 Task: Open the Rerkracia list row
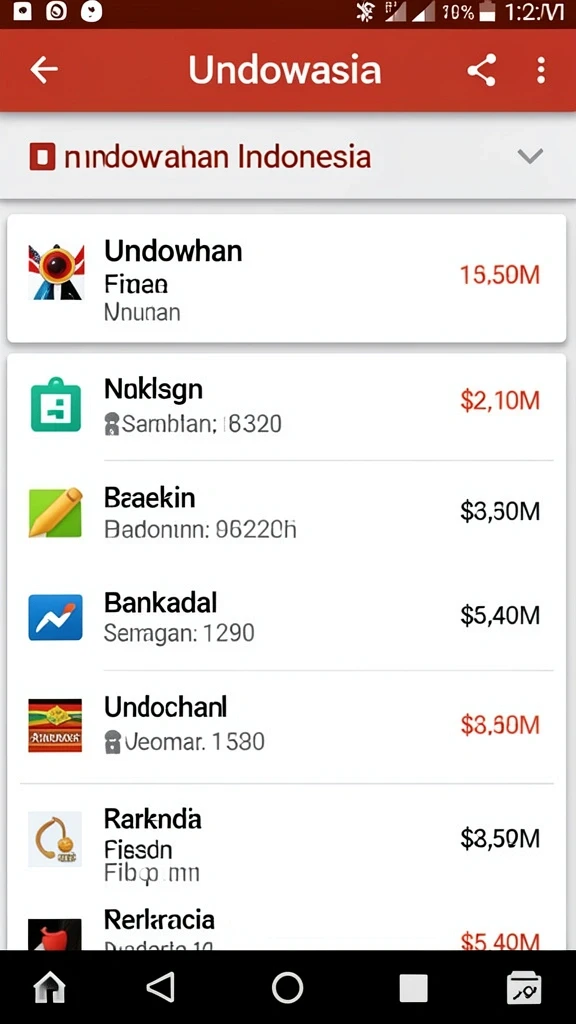click(287, 927)
